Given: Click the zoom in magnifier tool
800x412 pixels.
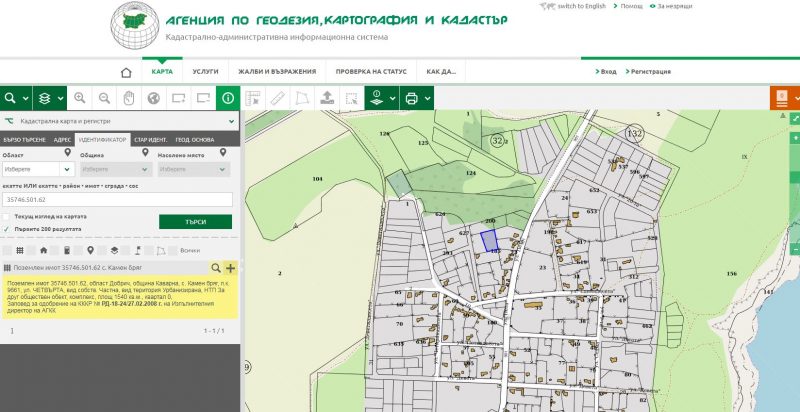Looking at the screenshot, I should tap(79, 98).
